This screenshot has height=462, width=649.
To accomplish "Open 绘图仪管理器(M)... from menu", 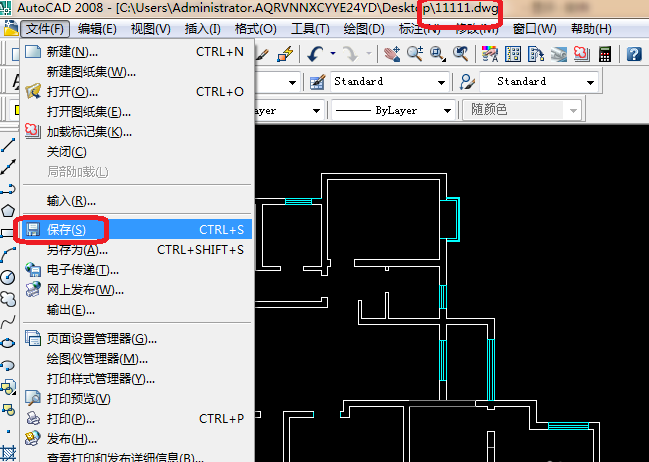I will 137,358.
